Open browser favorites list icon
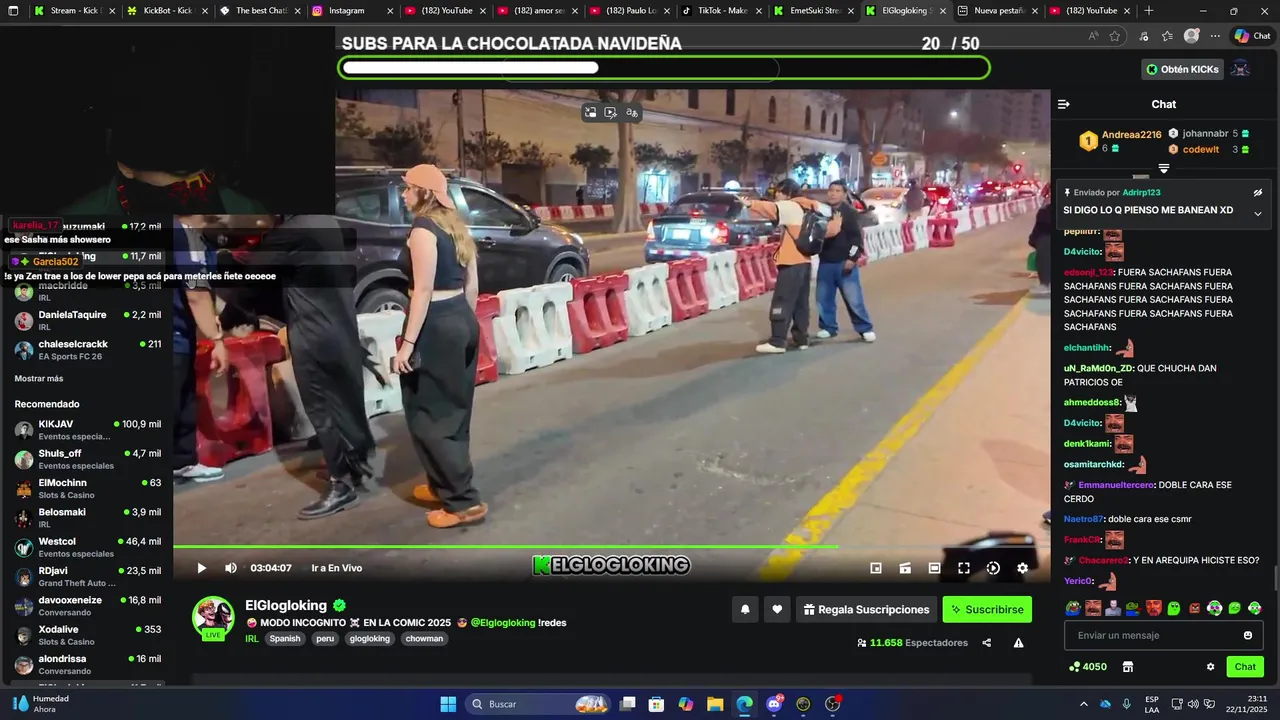The width and height of the screenshot is (1280, 720). coord(1167,36)
